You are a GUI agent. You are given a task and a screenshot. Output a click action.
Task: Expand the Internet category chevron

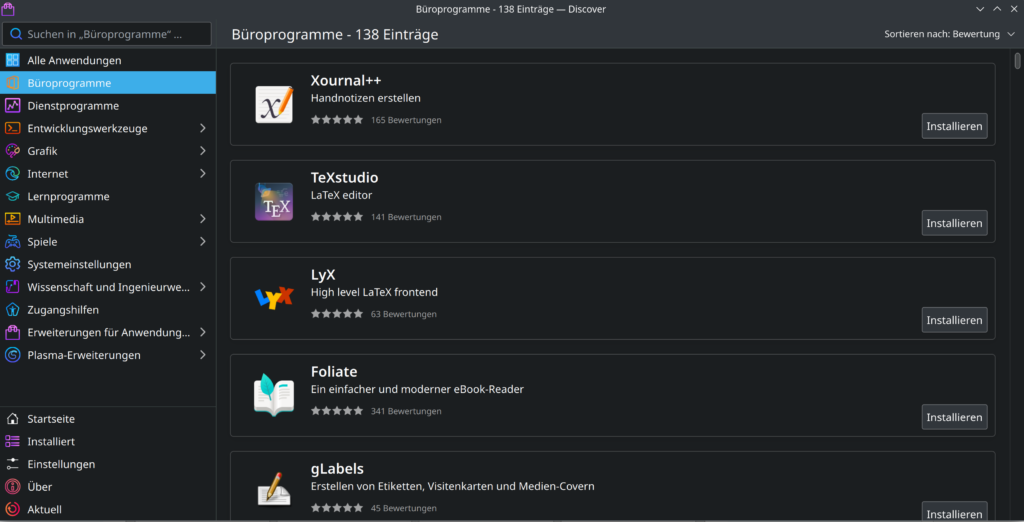[202, 174]
